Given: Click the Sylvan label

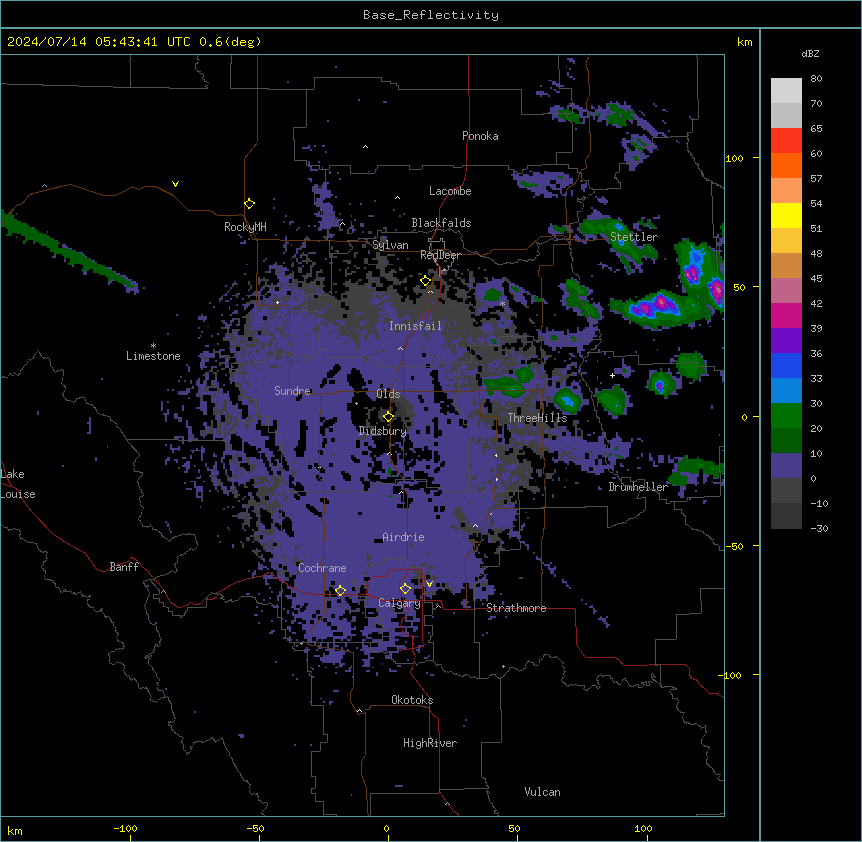Looking at the screenshot, I should [390, 245].
